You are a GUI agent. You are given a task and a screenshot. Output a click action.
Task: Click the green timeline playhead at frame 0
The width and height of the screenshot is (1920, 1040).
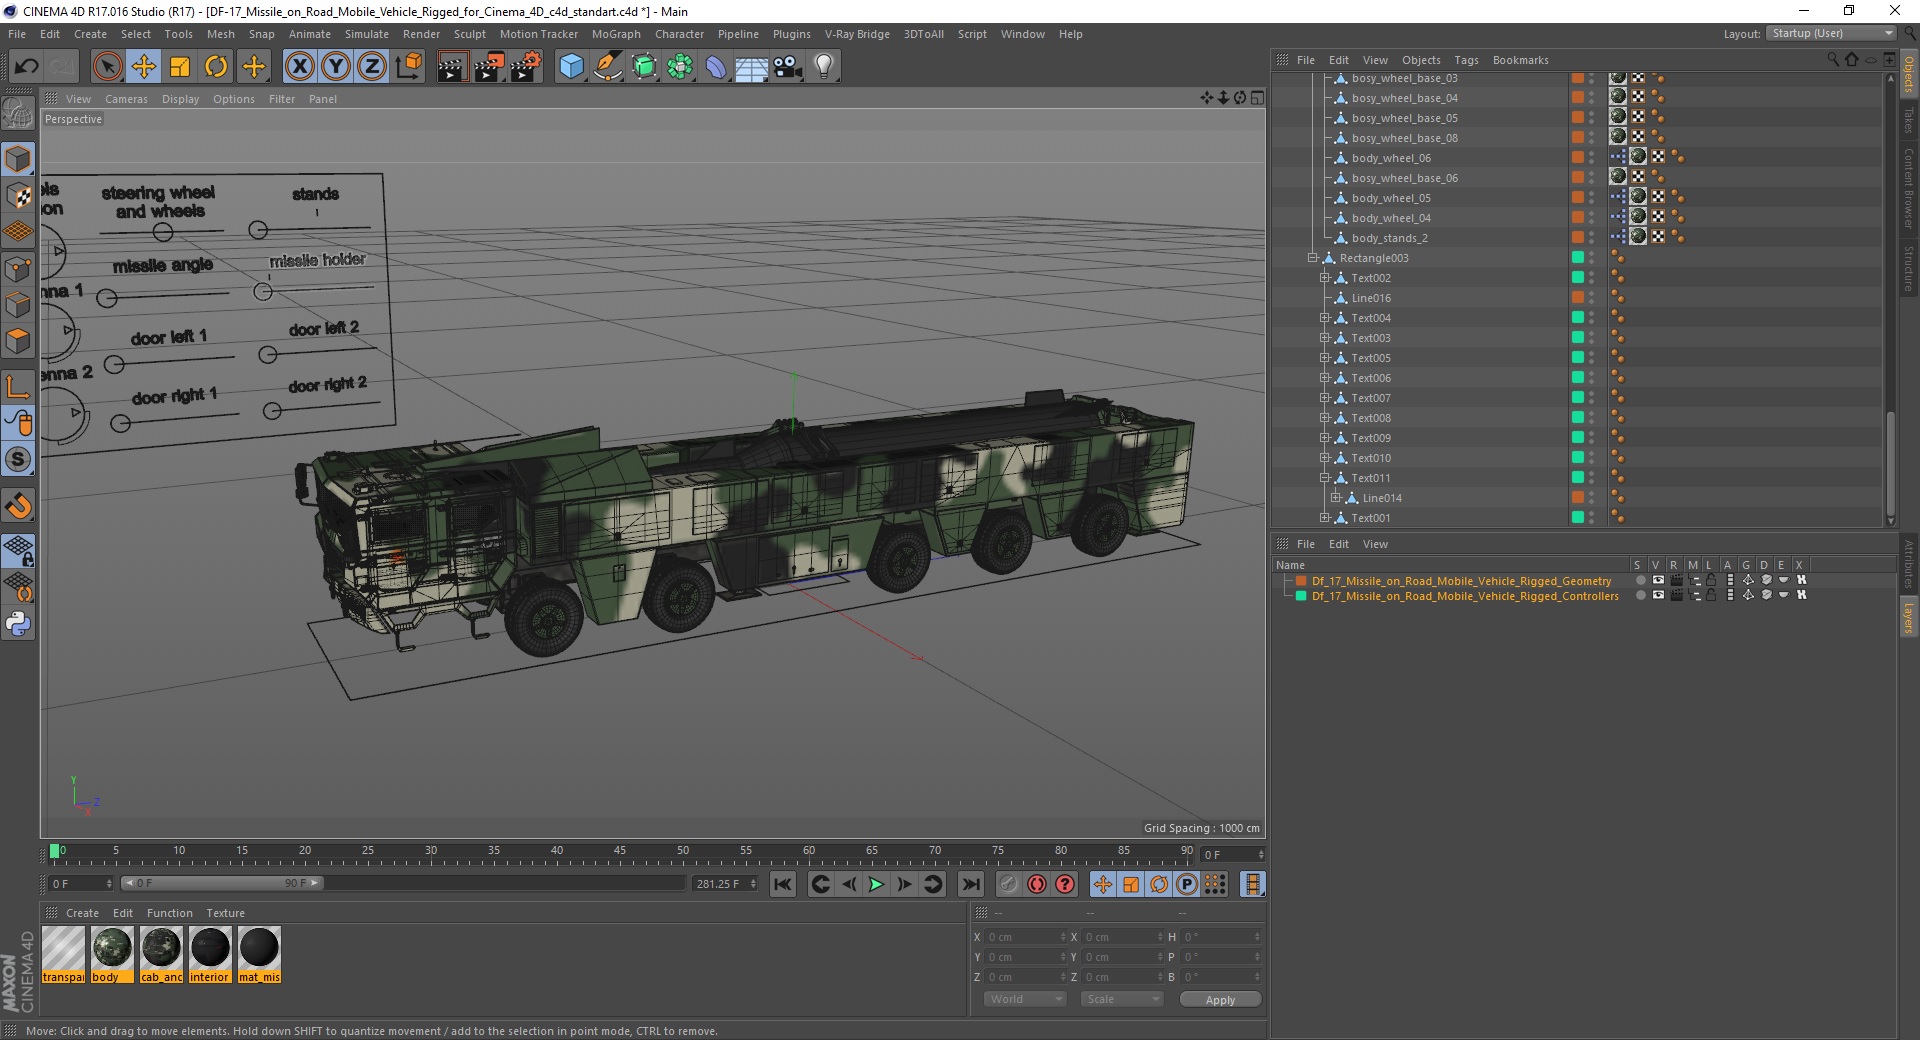click(x=55, y=851)
